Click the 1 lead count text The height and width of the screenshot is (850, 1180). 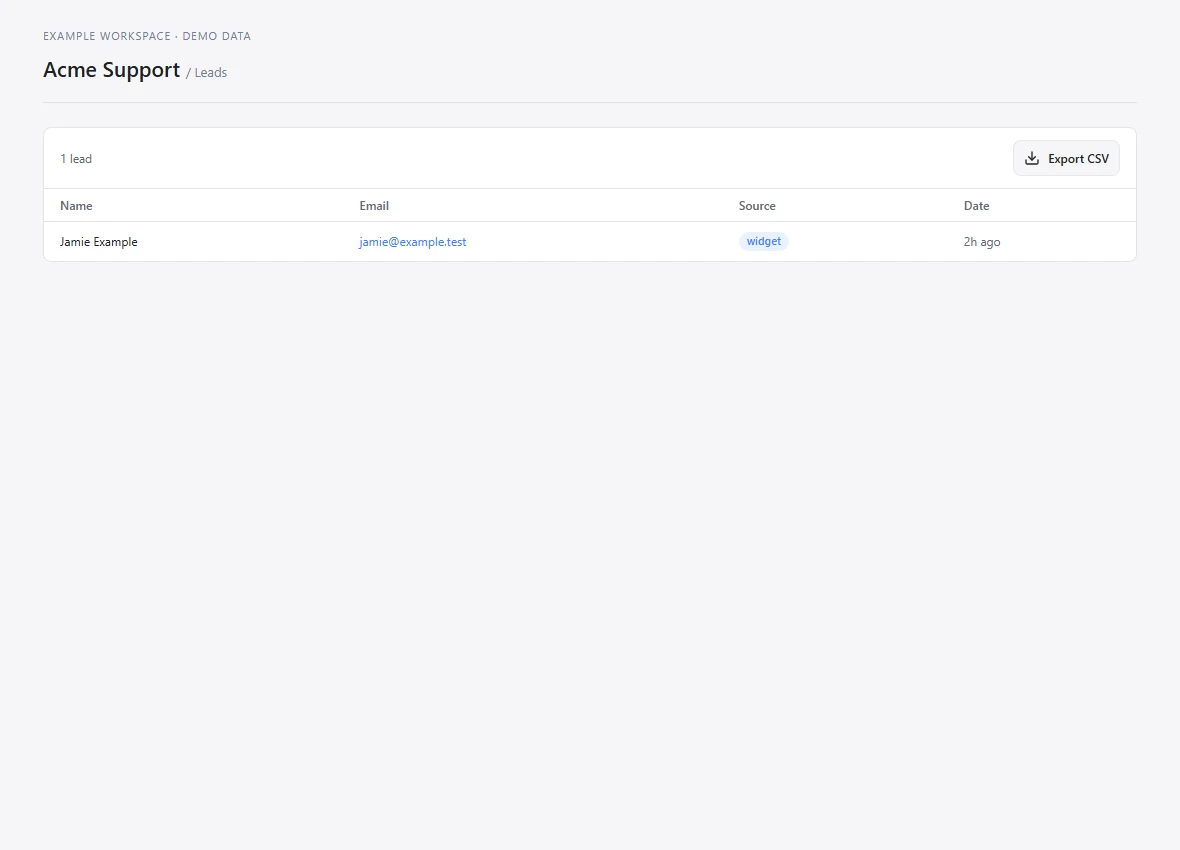(76, 159)
